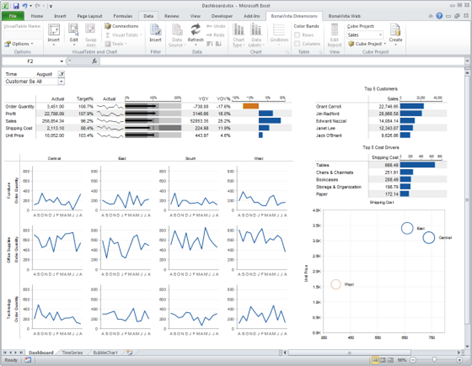Open the Customer Segment All dropdown
The height and width of the screenshot is (366, 472).
coord(61,81)
